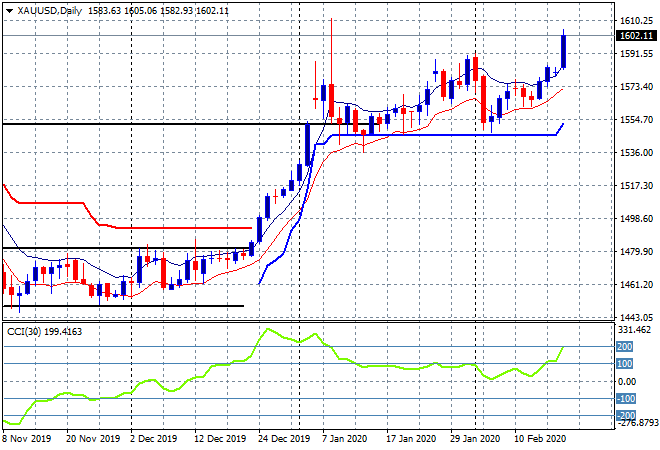Click price axis label 1536.00
The height and width of the screenshot is (450, 660).
tap(636, 152)
